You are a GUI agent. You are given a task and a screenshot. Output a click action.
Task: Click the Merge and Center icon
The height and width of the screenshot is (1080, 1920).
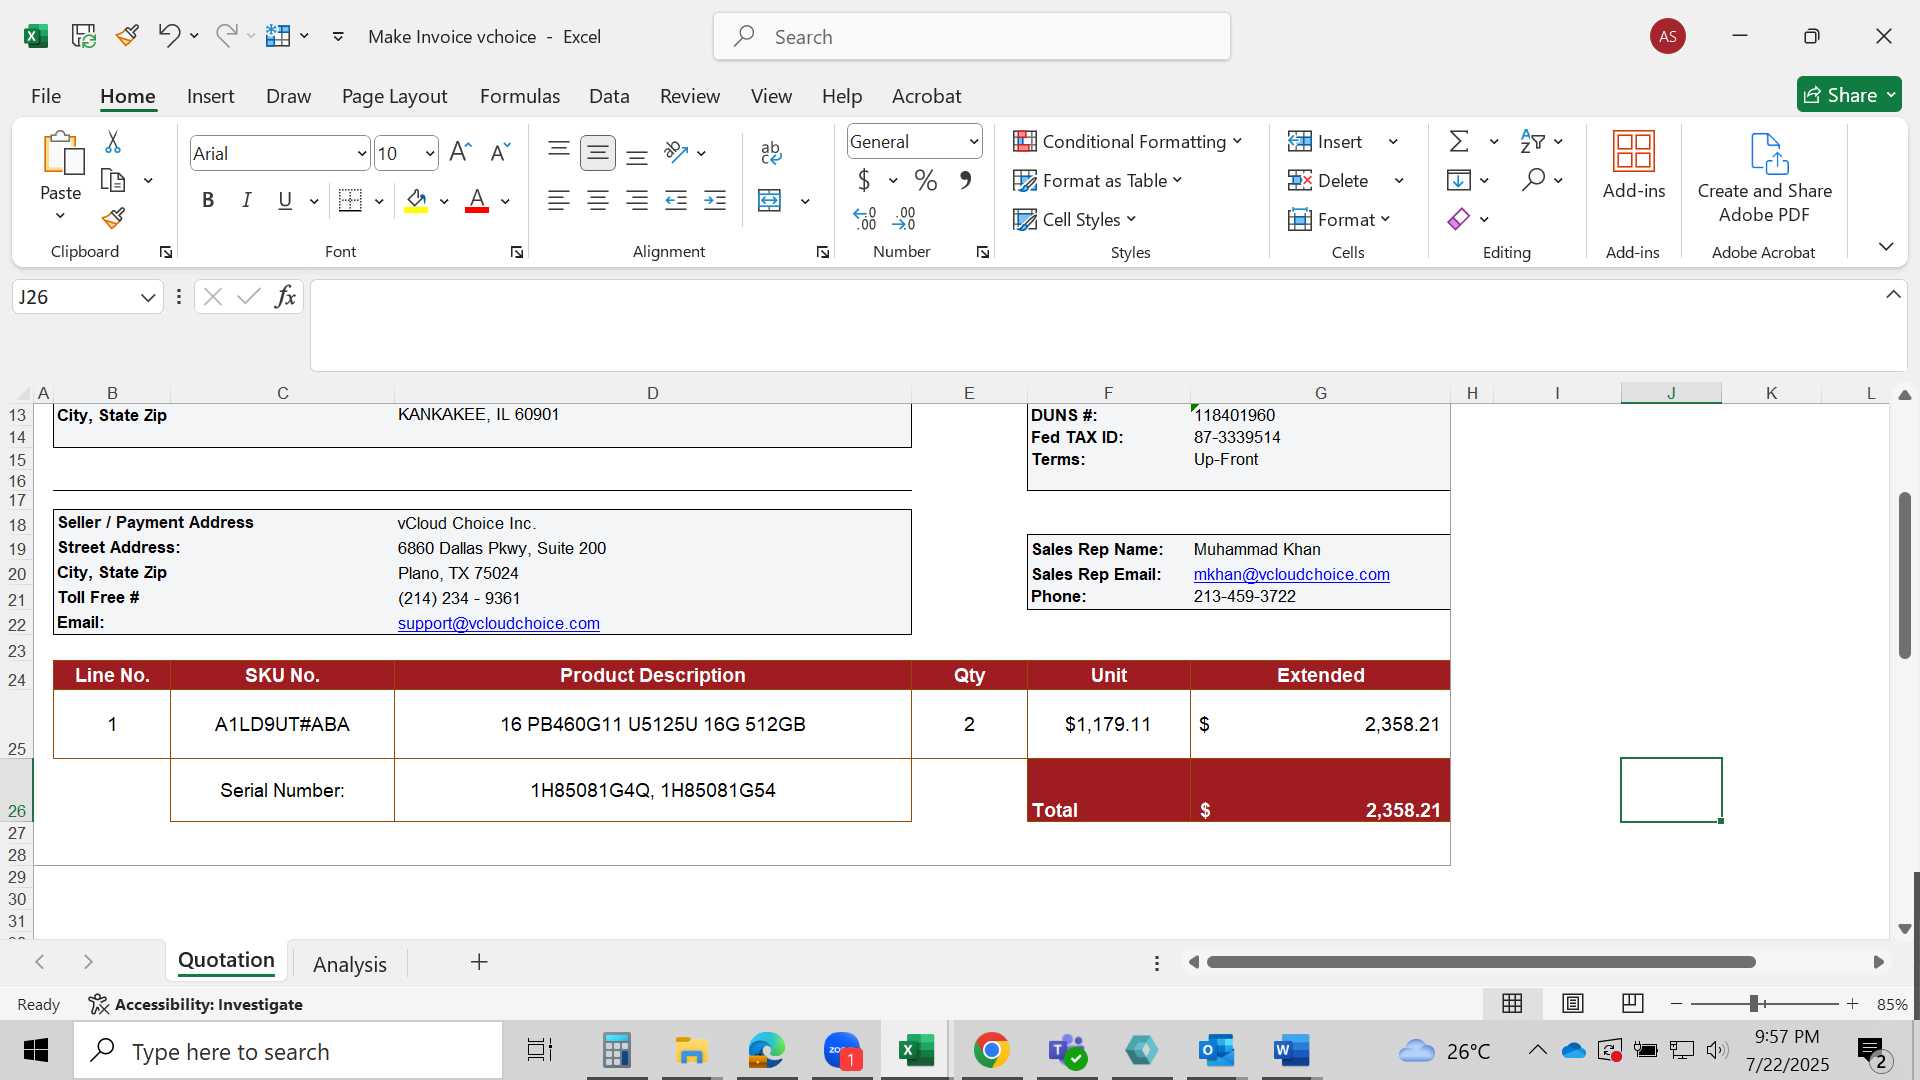pyautogui.click(x=769, y=201)
